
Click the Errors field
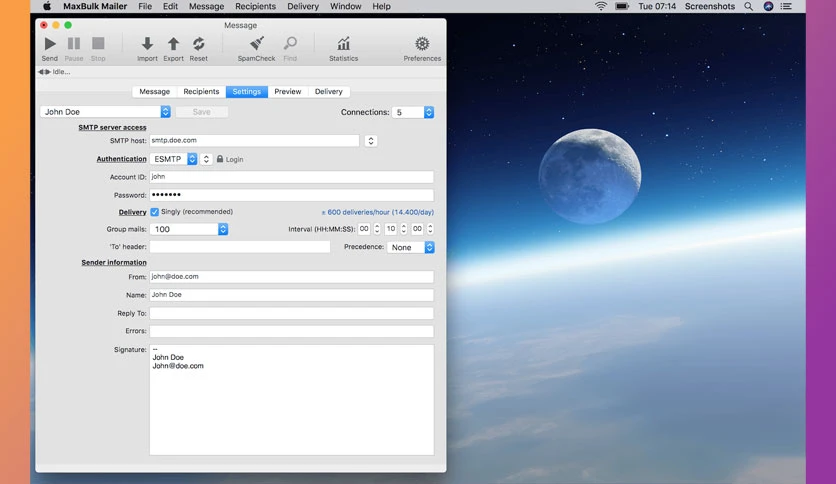[292, 331]
